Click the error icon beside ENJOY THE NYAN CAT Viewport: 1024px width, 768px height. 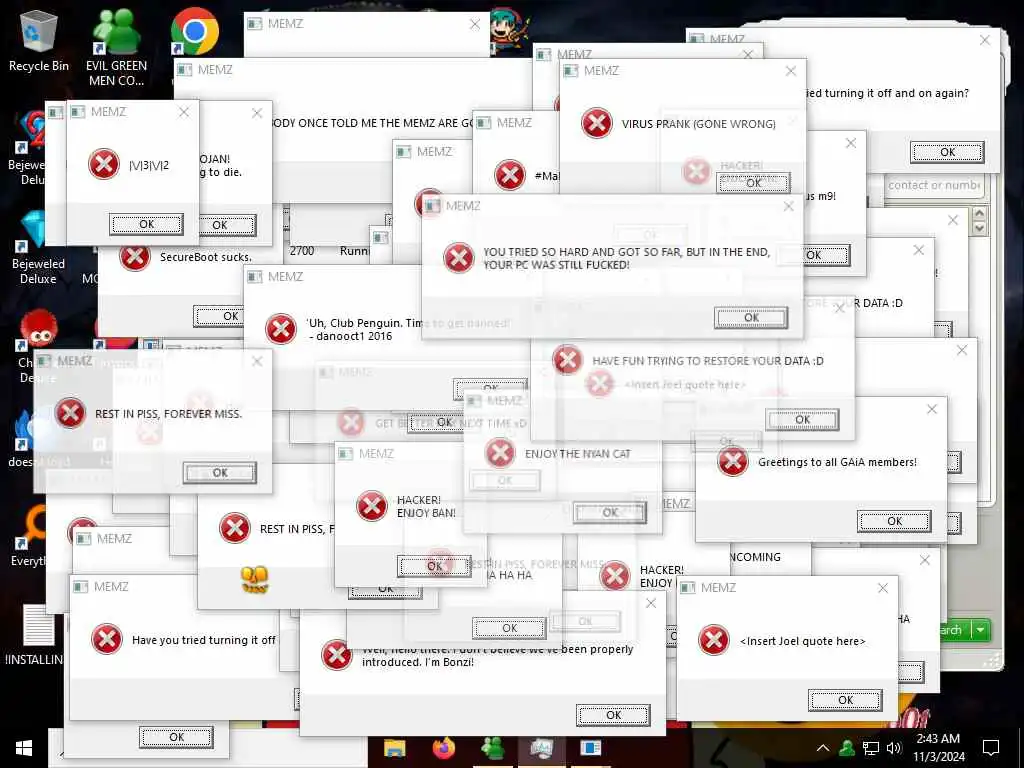[500, 453]
